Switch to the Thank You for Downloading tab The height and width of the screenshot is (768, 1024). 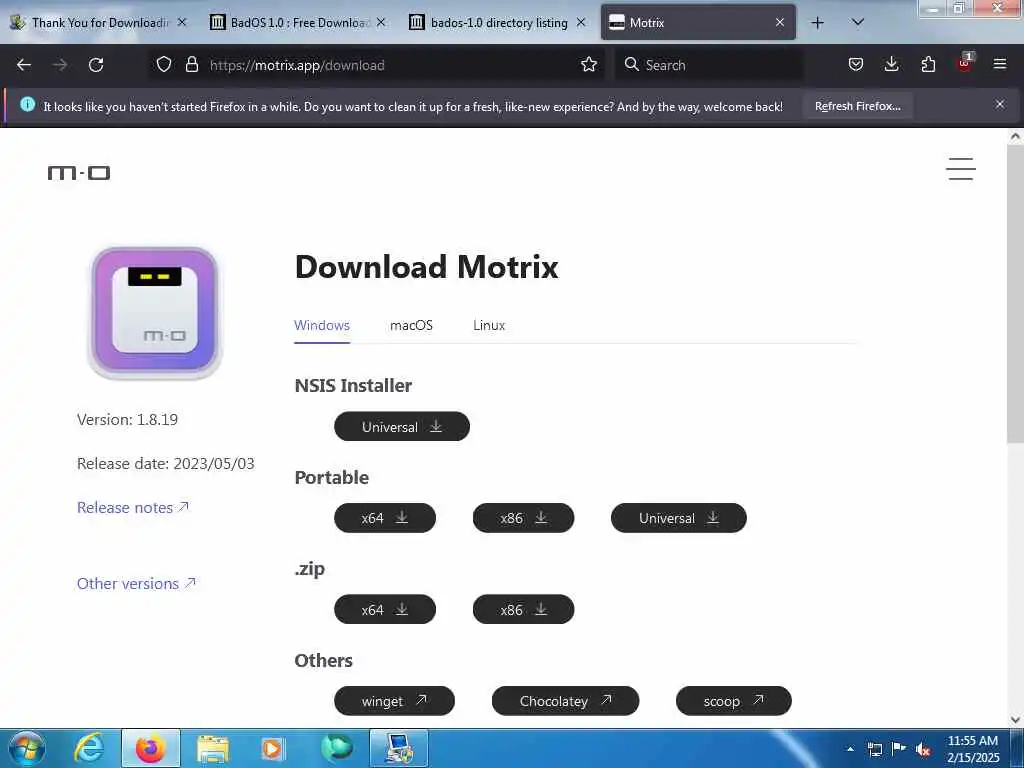click(98, 23)
